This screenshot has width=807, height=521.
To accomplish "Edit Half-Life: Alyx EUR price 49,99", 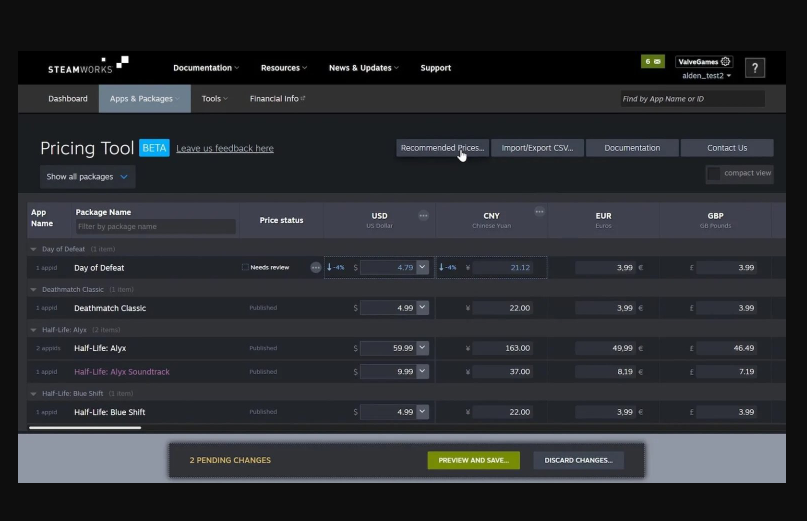I will (605, 348).
